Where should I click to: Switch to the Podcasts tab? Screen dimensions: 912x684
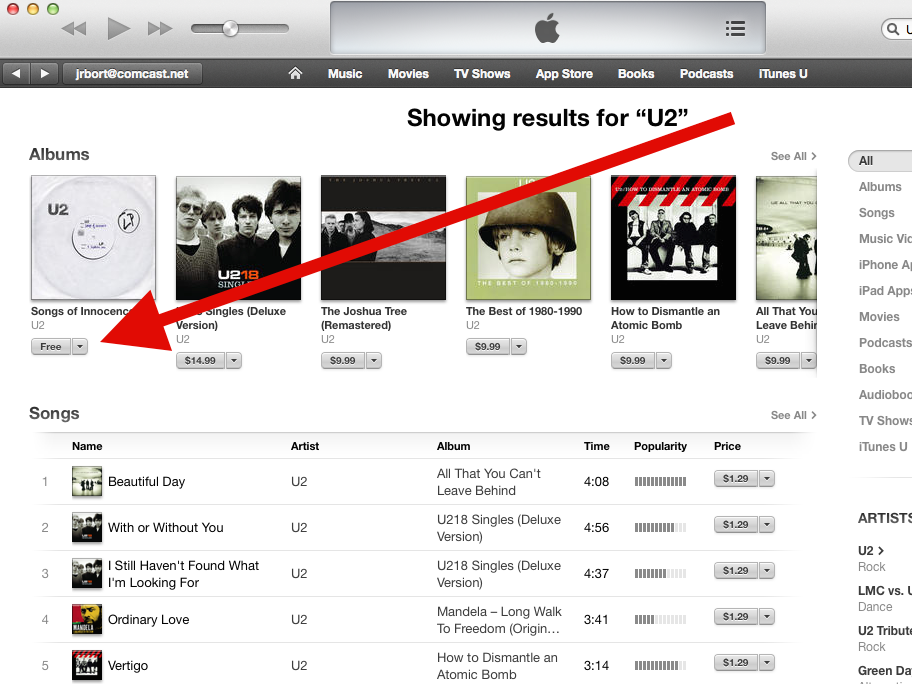(706, 74)
